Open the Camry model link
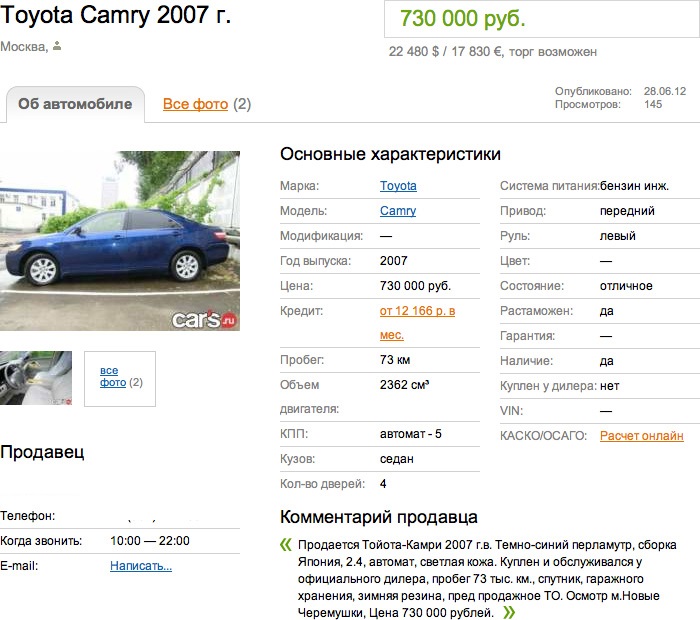The image size is (700, 620). tap(398, 211)
